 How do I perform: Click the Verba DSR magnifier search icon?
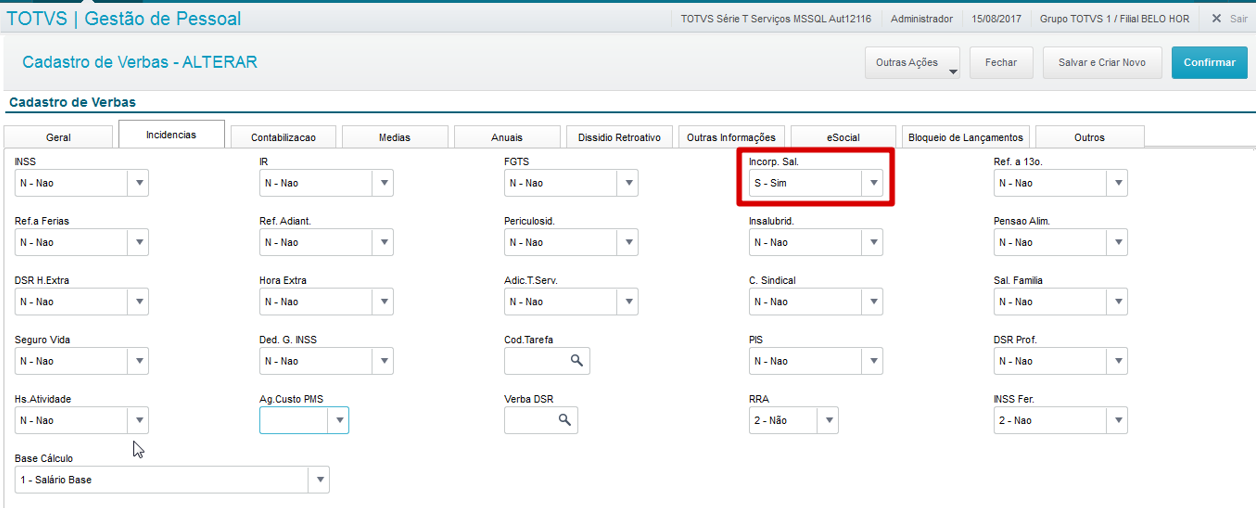point(565,420)
